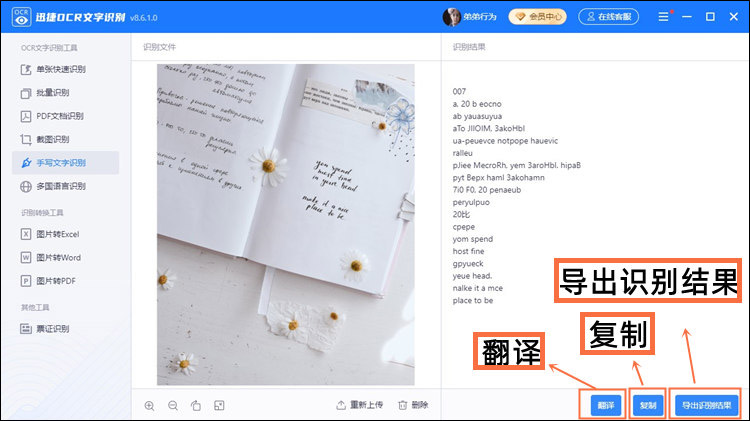Click the 截图识别 crop icon
This screenshot has width=750, height=421.
(x=26, y=140)
